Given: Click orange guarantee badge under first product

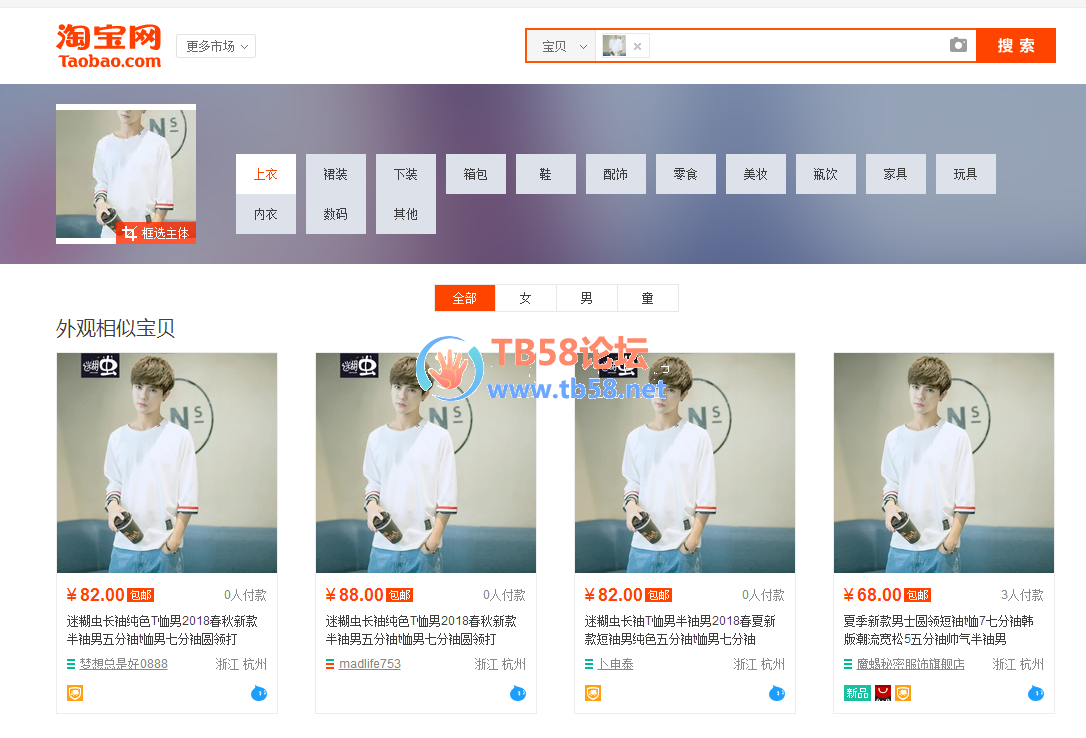Looking at the screenshot, I should pos(75,693).
